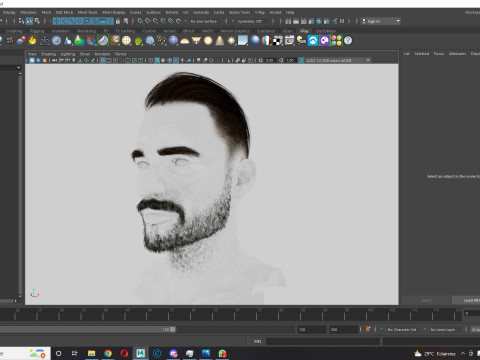This screenshot has width=480, height=360.
Task: Open No Character Set dropdown
Action: pyautogui.click(x=402, y=329)
